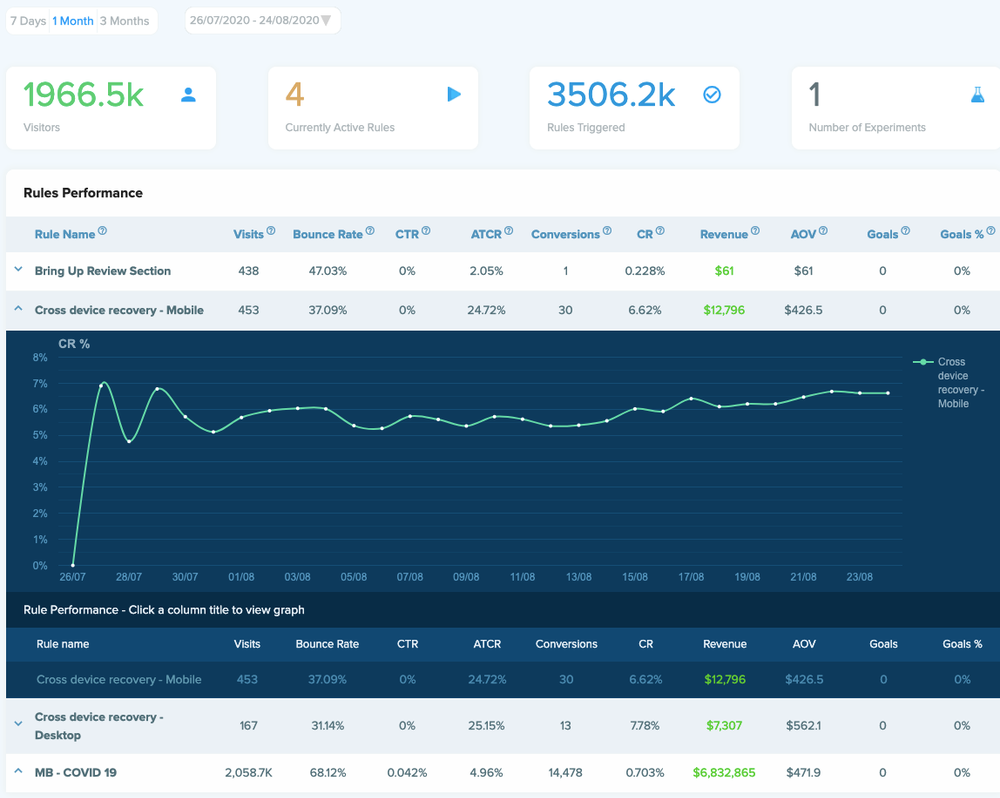The height and width of the screenshot is (798, 1000).
Task: Open help icon next to Bounce Rate header
Action: point(370,231)
